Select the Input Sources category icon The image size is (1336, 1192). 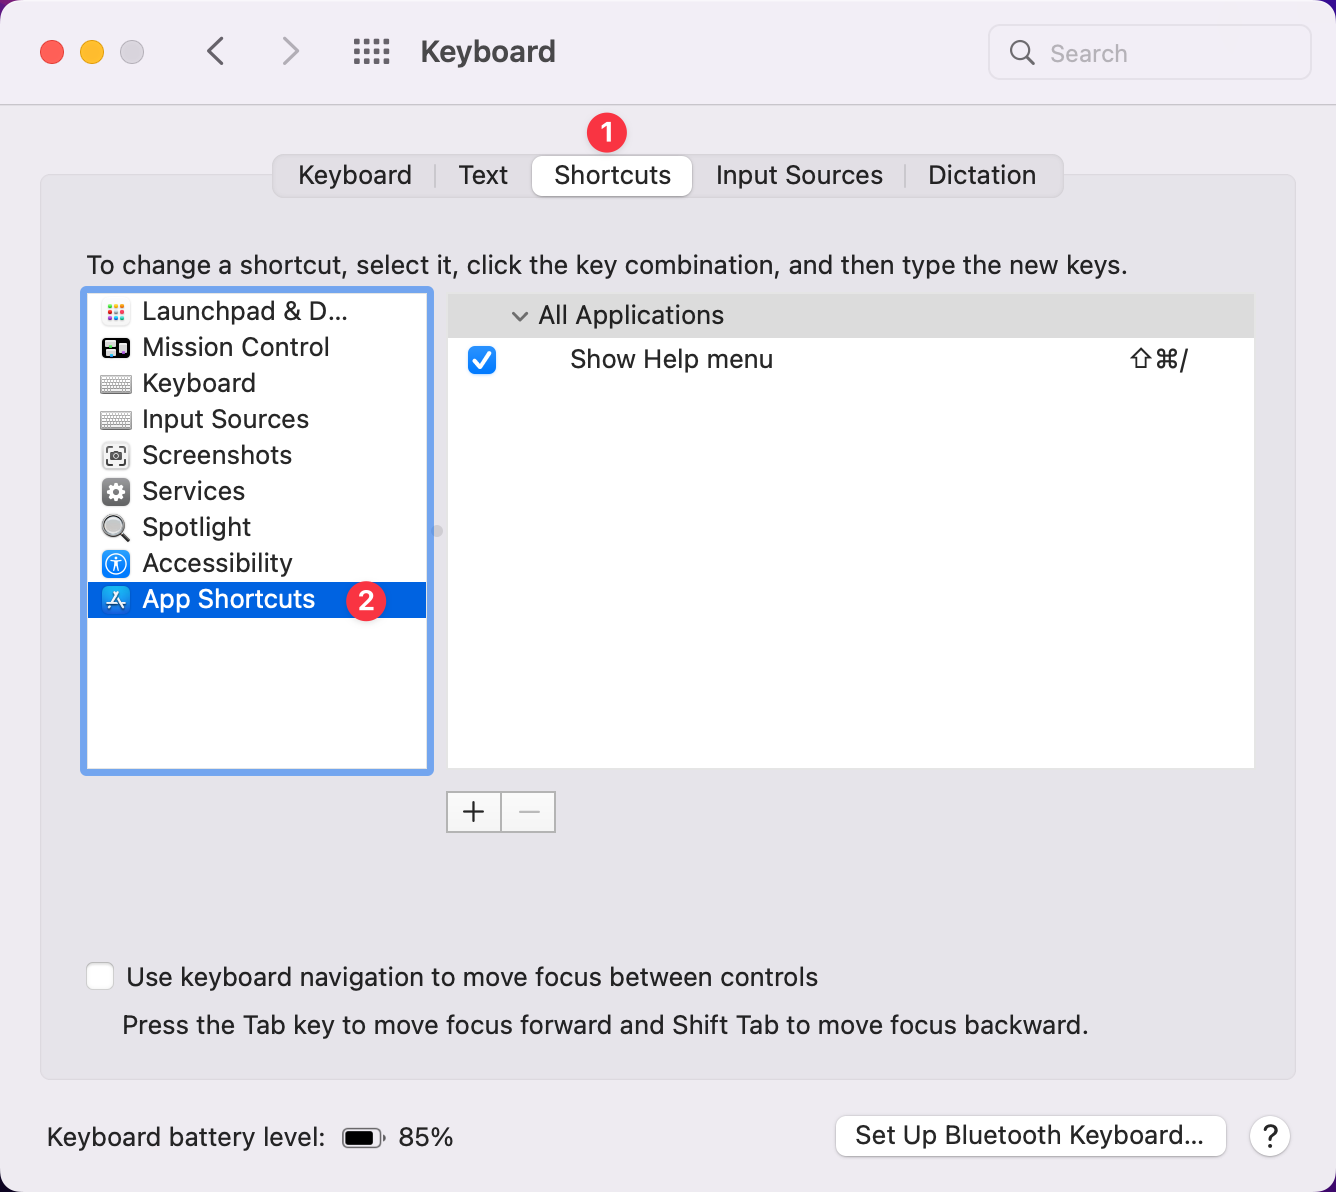point(116,419)
